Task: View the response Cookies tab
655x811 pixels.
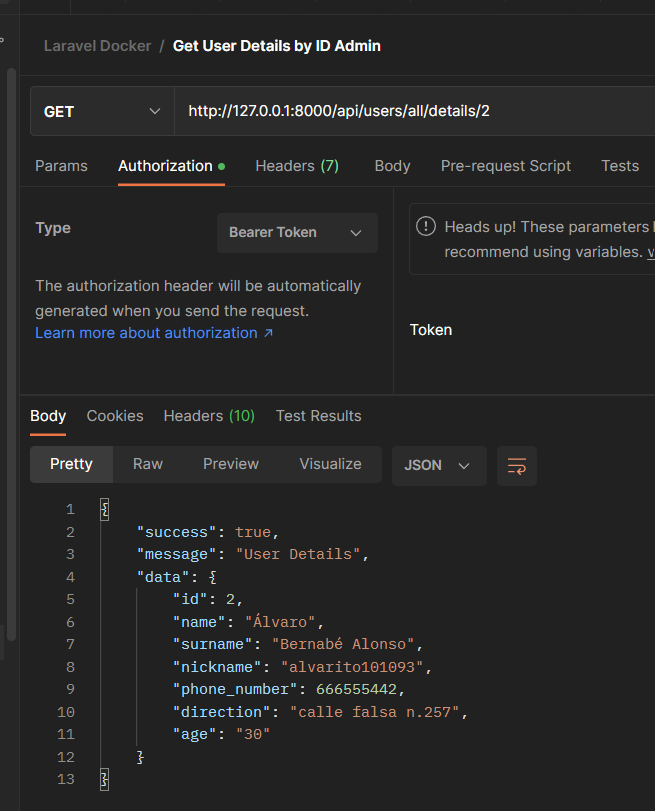Action: click(114, 416)
